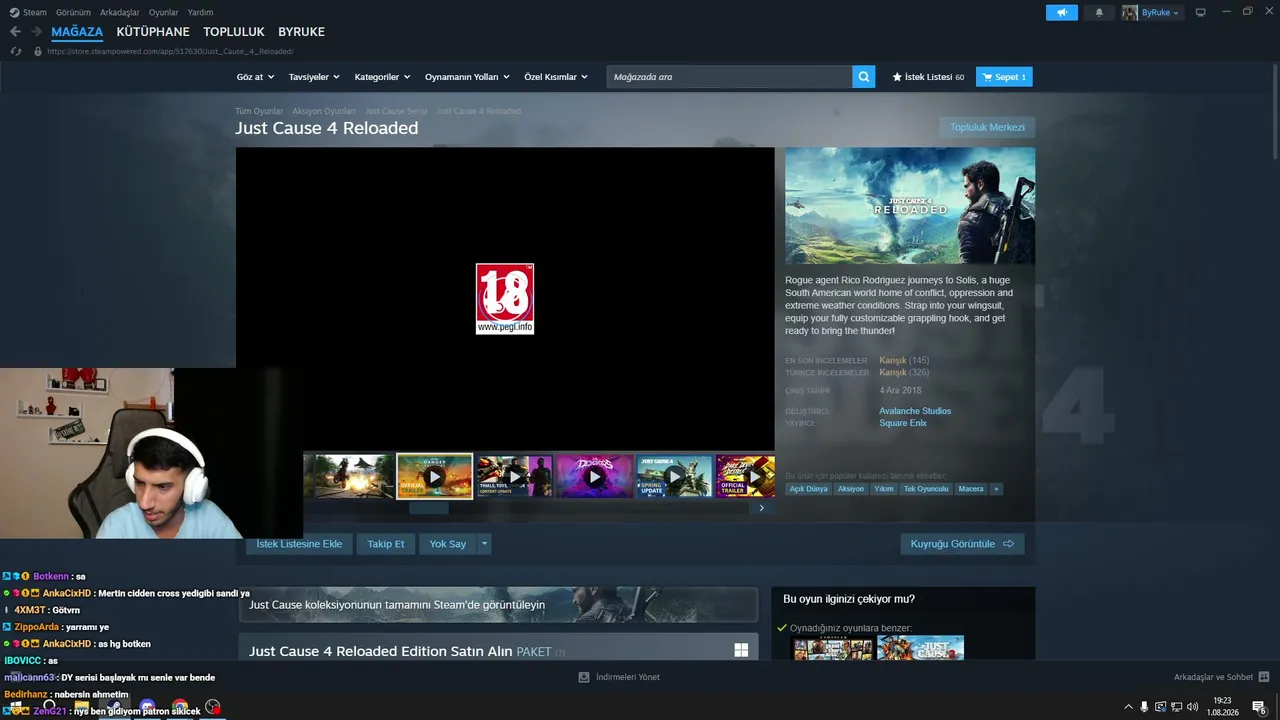Click the İstek Listesine Ekle button
The height and width of the screenshot is (720, 1280).
[x=299, y=544]
